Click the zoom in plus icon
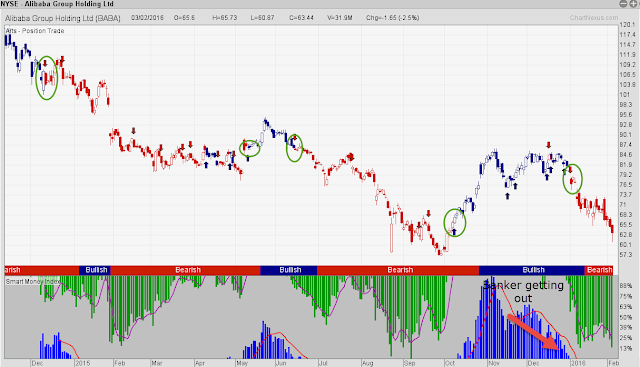640x367 pixels. tap(633, 4)
